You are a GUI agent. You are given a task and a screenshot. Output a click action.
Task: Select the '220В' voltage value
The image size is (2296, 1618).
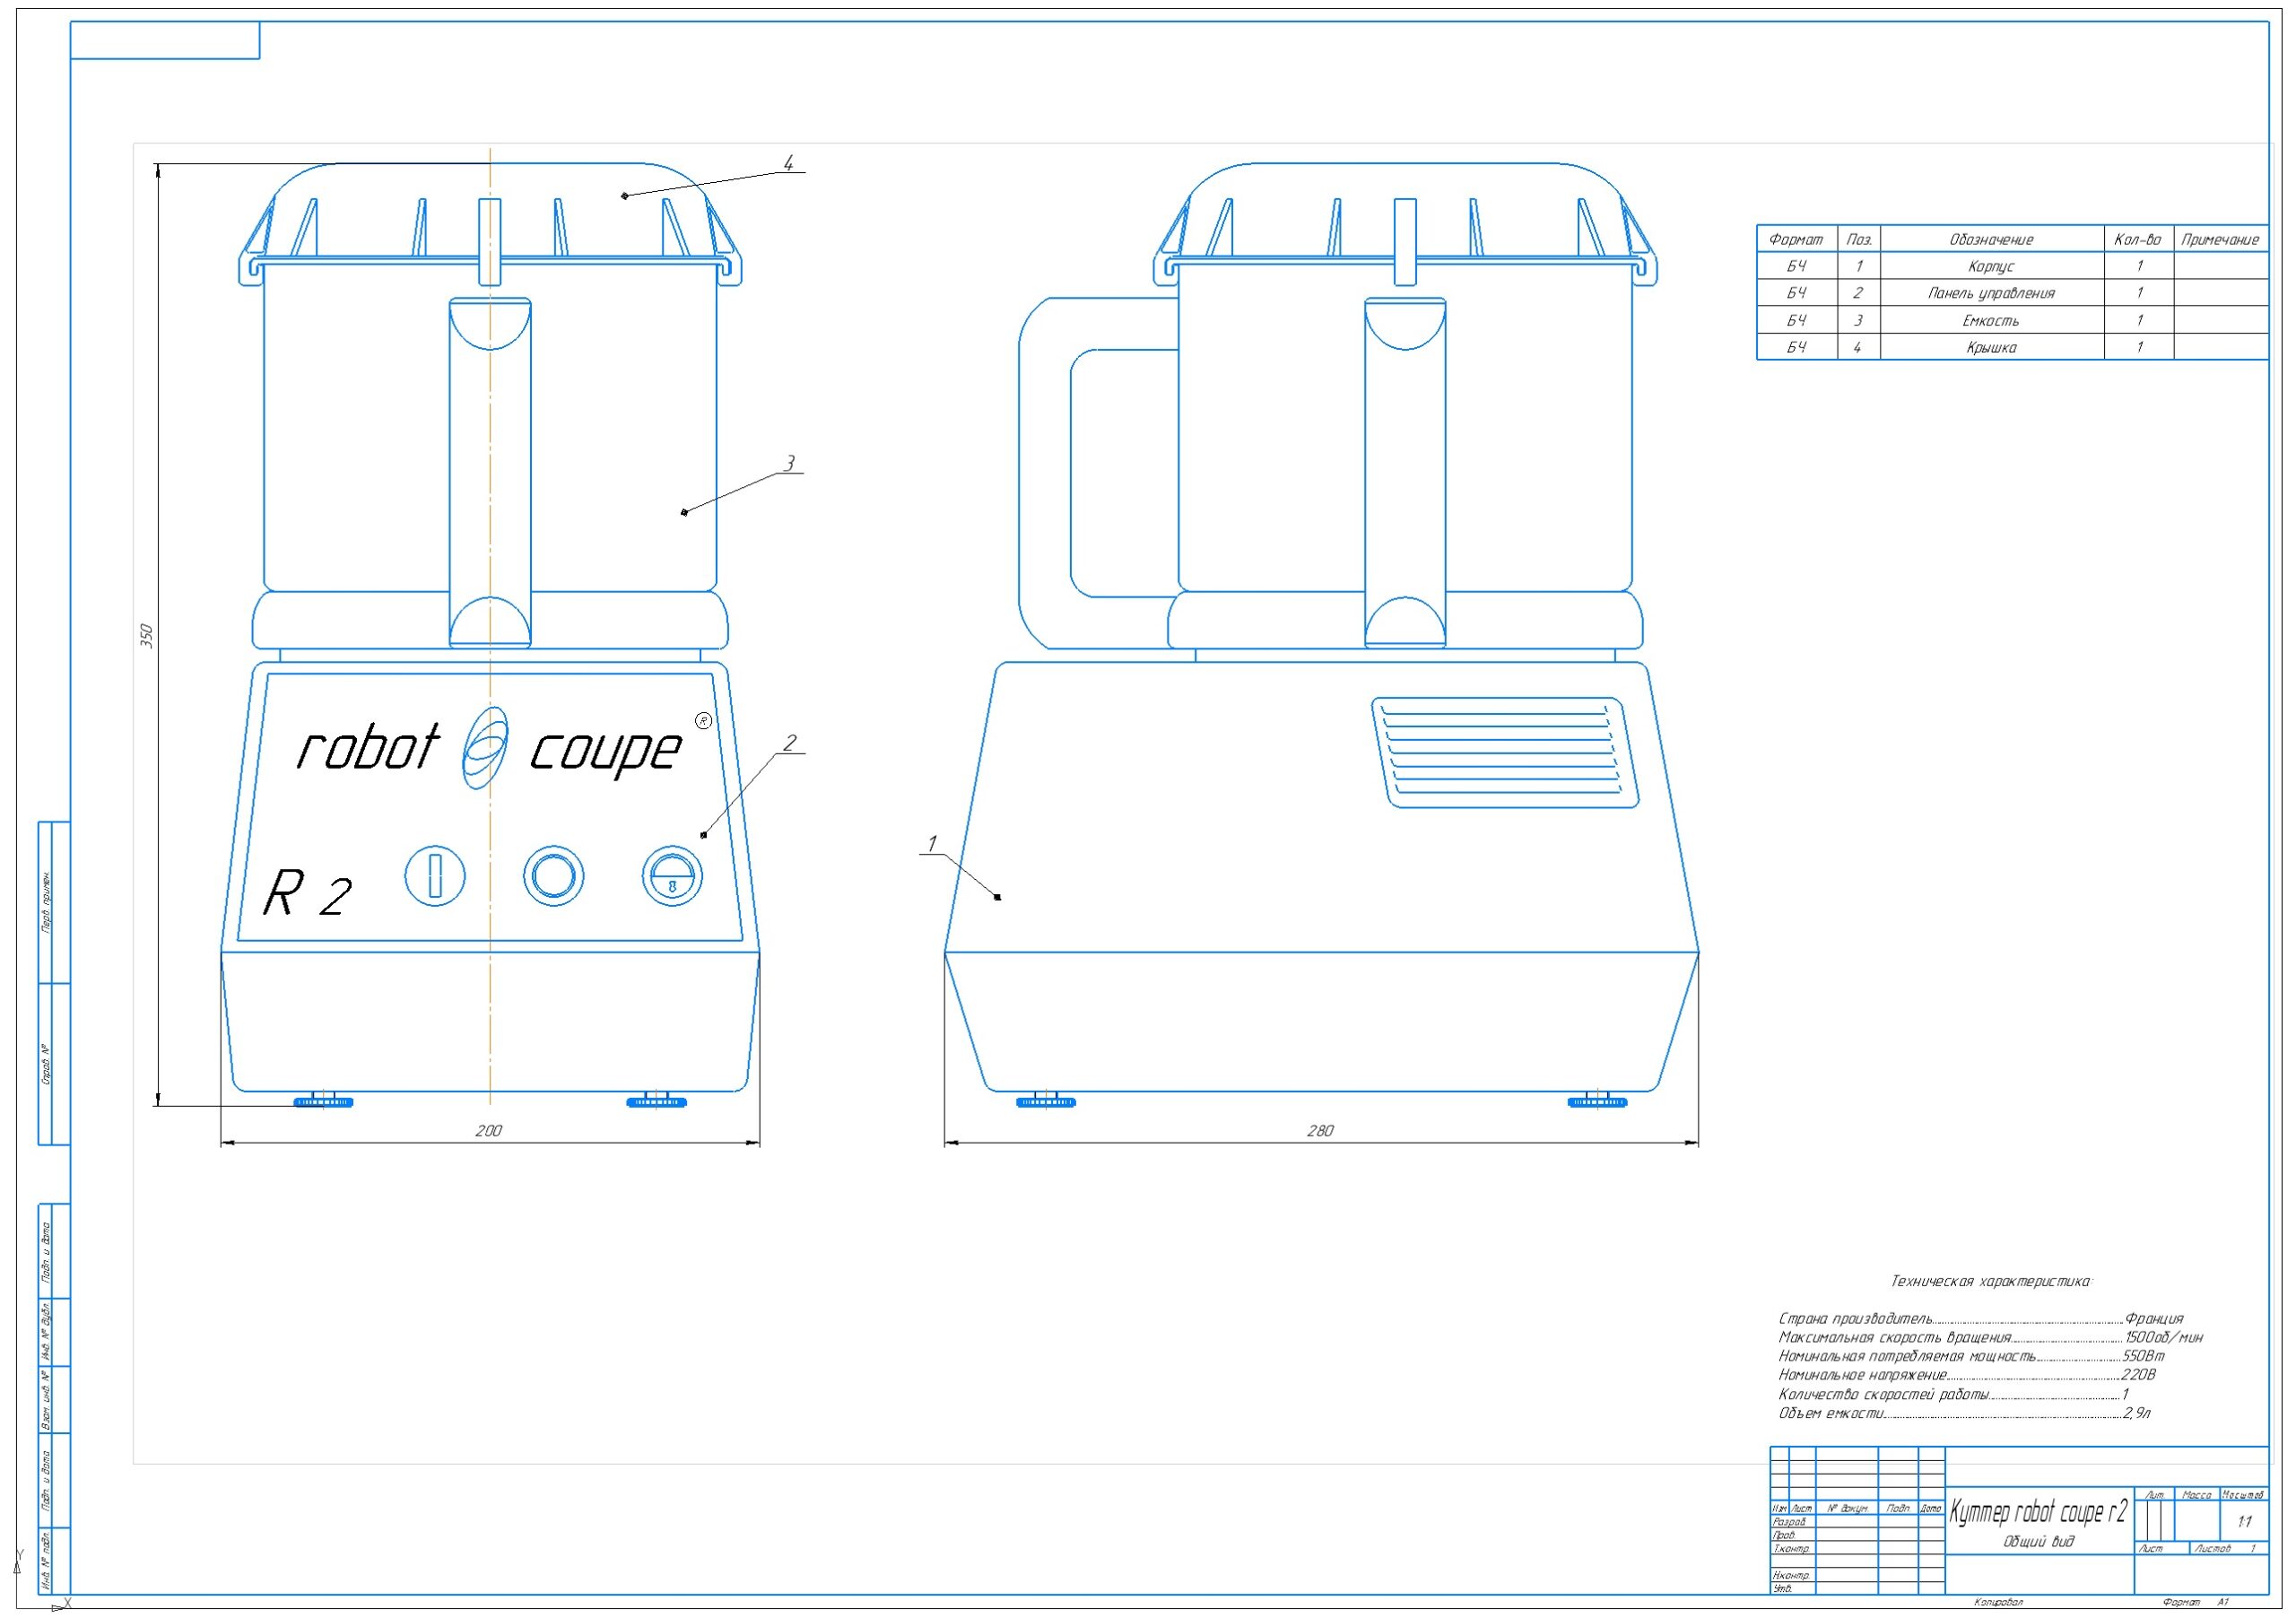tap(2138, 1376)
